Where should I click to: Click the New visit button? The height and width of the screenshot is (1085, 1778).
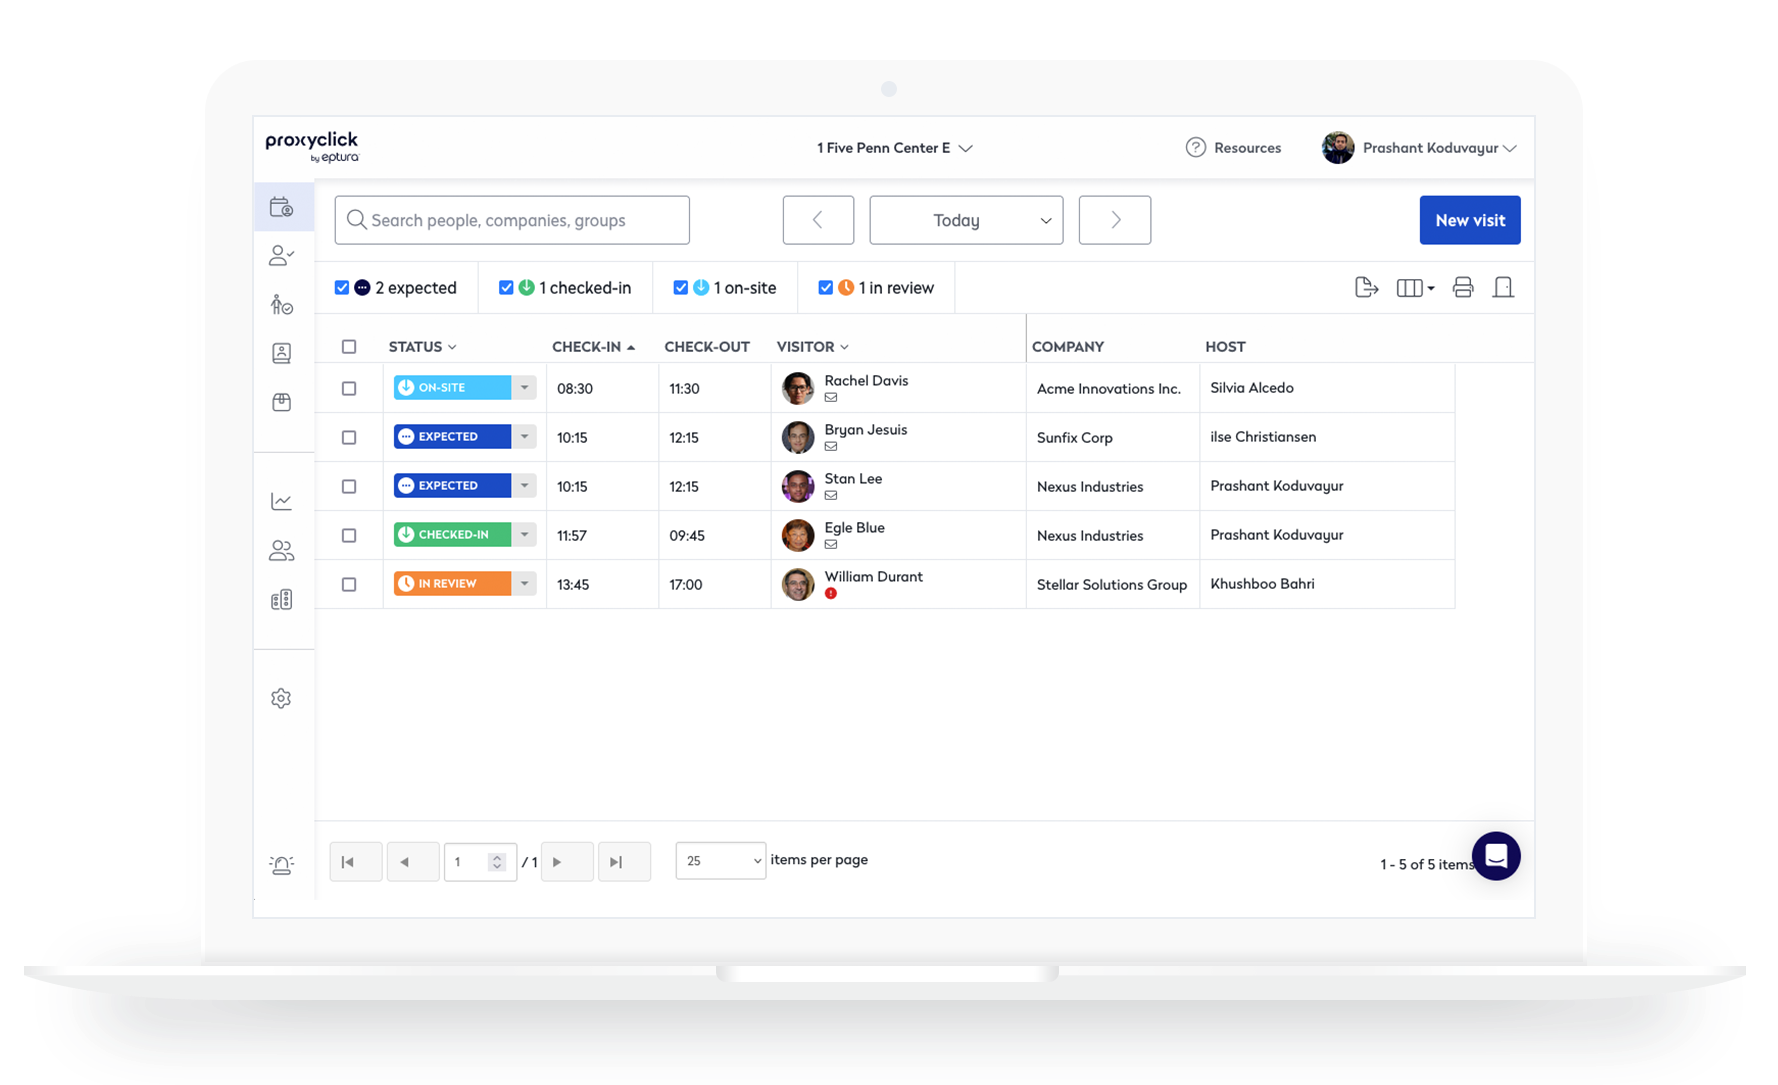pos(1469,220)
